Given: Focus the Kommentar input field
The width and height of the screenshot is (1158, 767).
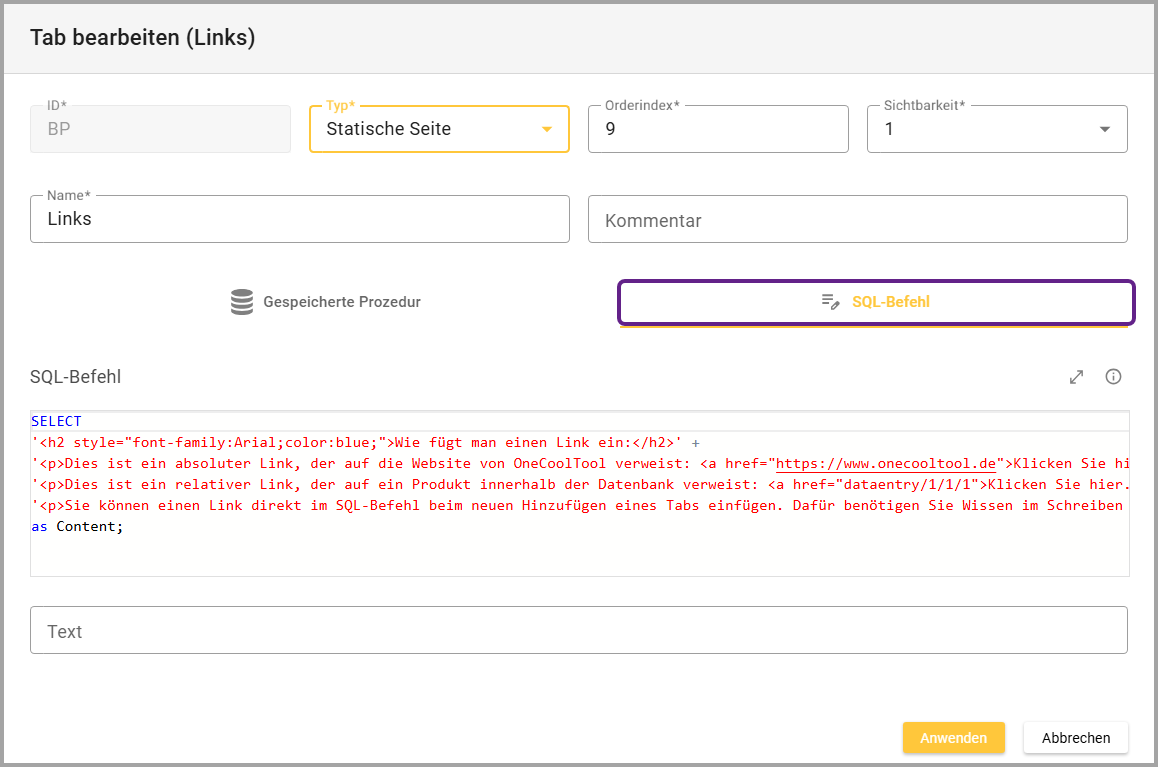Looking at the screenshot, I should [x=857, y=220].
